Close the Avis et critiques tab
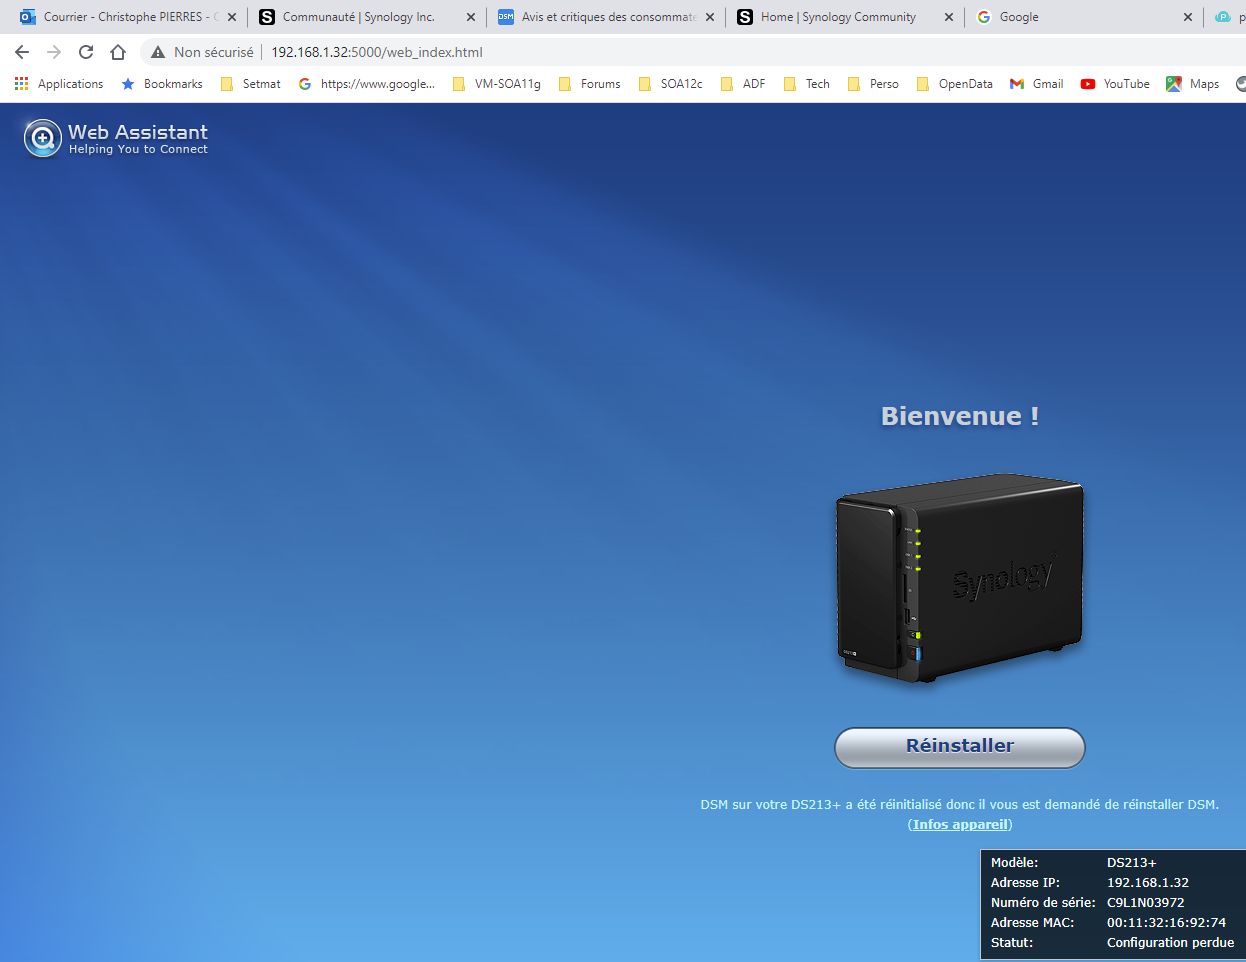 click(x=710, y=17)
